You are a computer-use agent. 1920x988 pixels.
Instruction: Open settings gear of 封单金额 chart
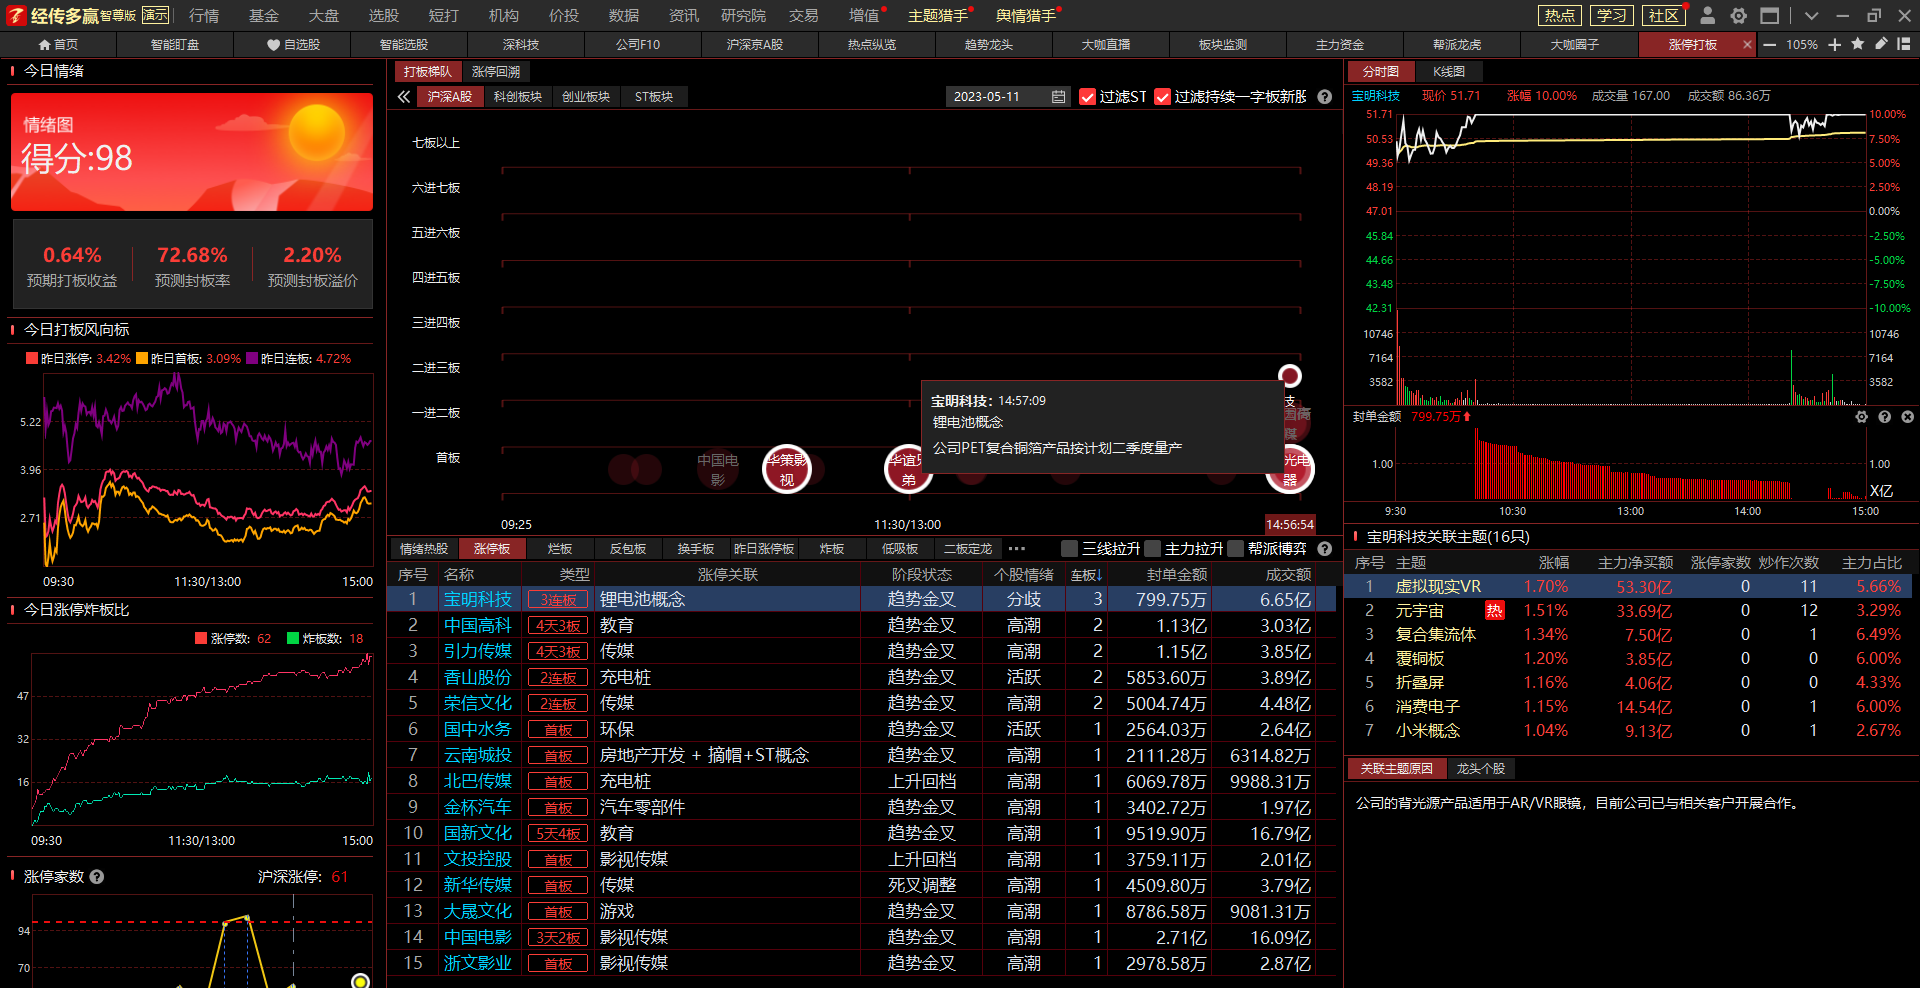(1861, 417)
